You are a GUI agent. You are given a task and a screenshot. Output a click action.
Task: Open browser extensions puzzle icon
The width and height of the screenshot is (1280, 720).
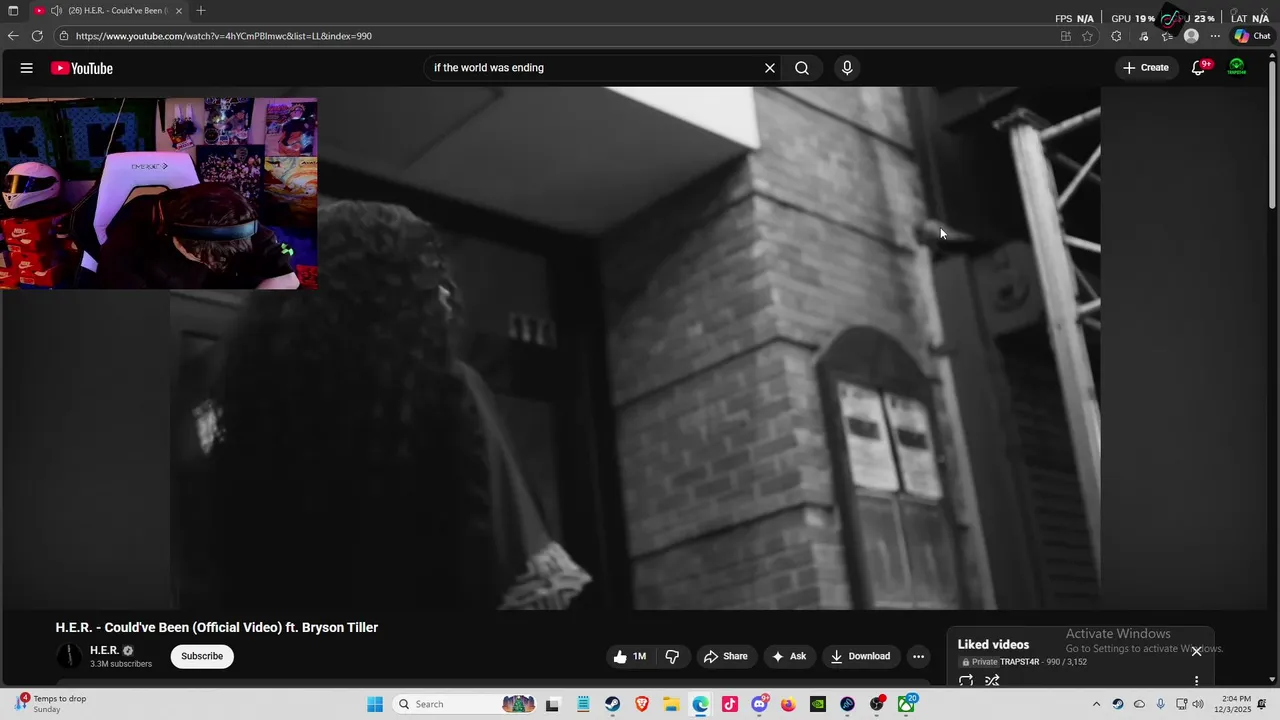point(1116,36)
